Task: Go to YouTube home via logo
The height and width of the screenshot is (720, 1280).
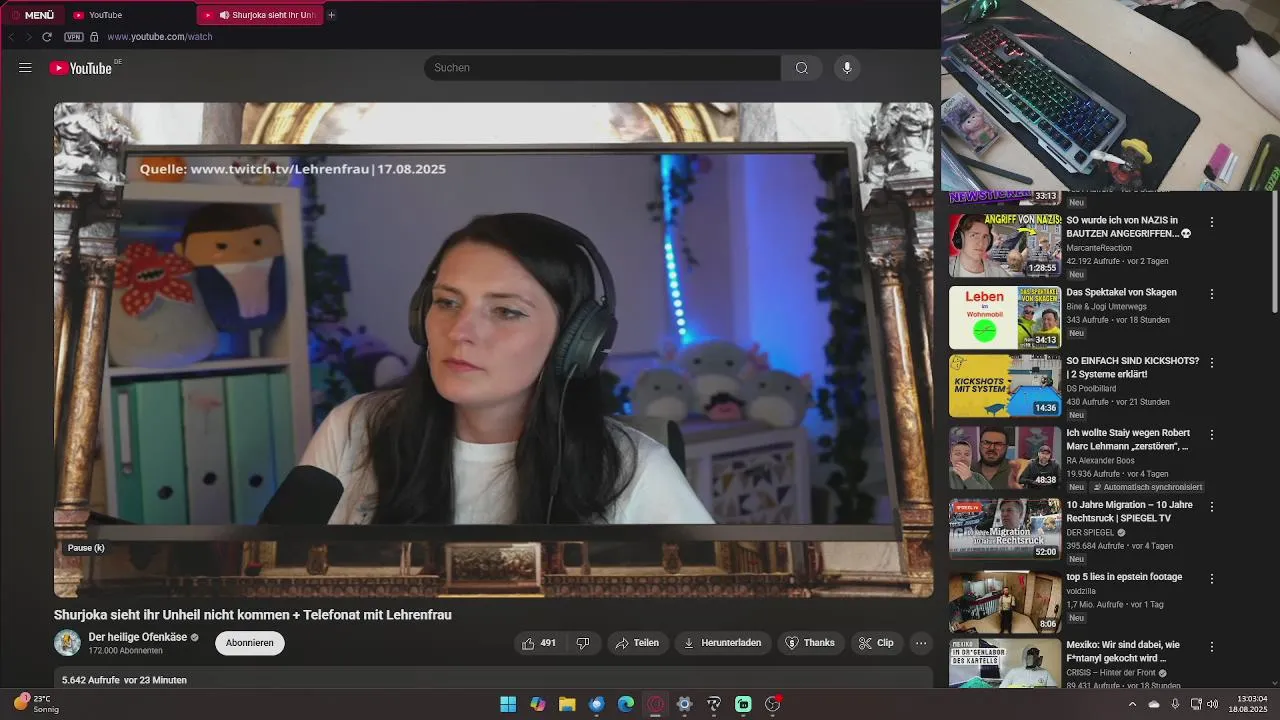Action: tap(82, 68)
